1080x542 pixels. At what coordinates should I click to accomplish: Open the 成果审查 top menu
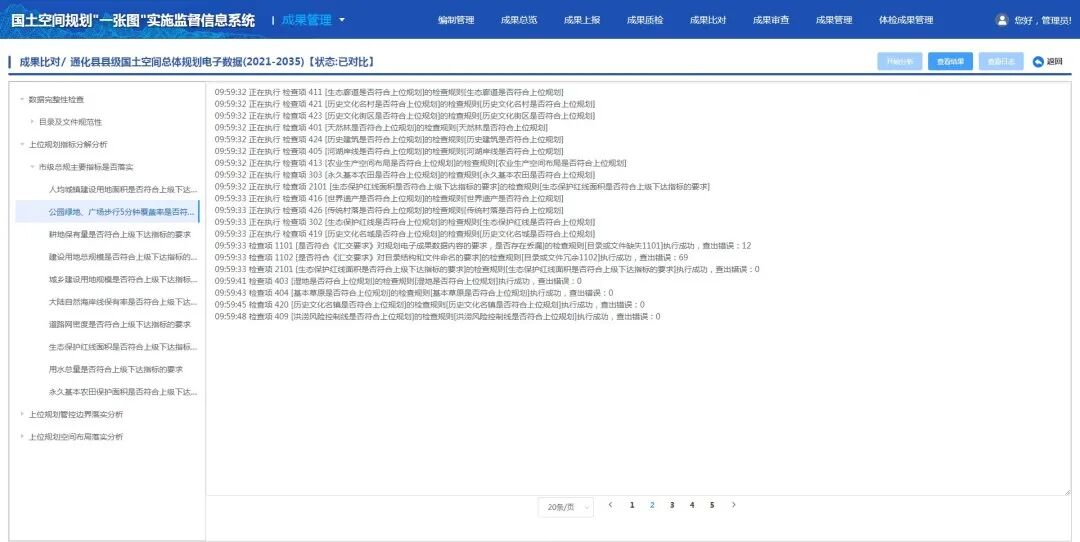pos(771,20)
